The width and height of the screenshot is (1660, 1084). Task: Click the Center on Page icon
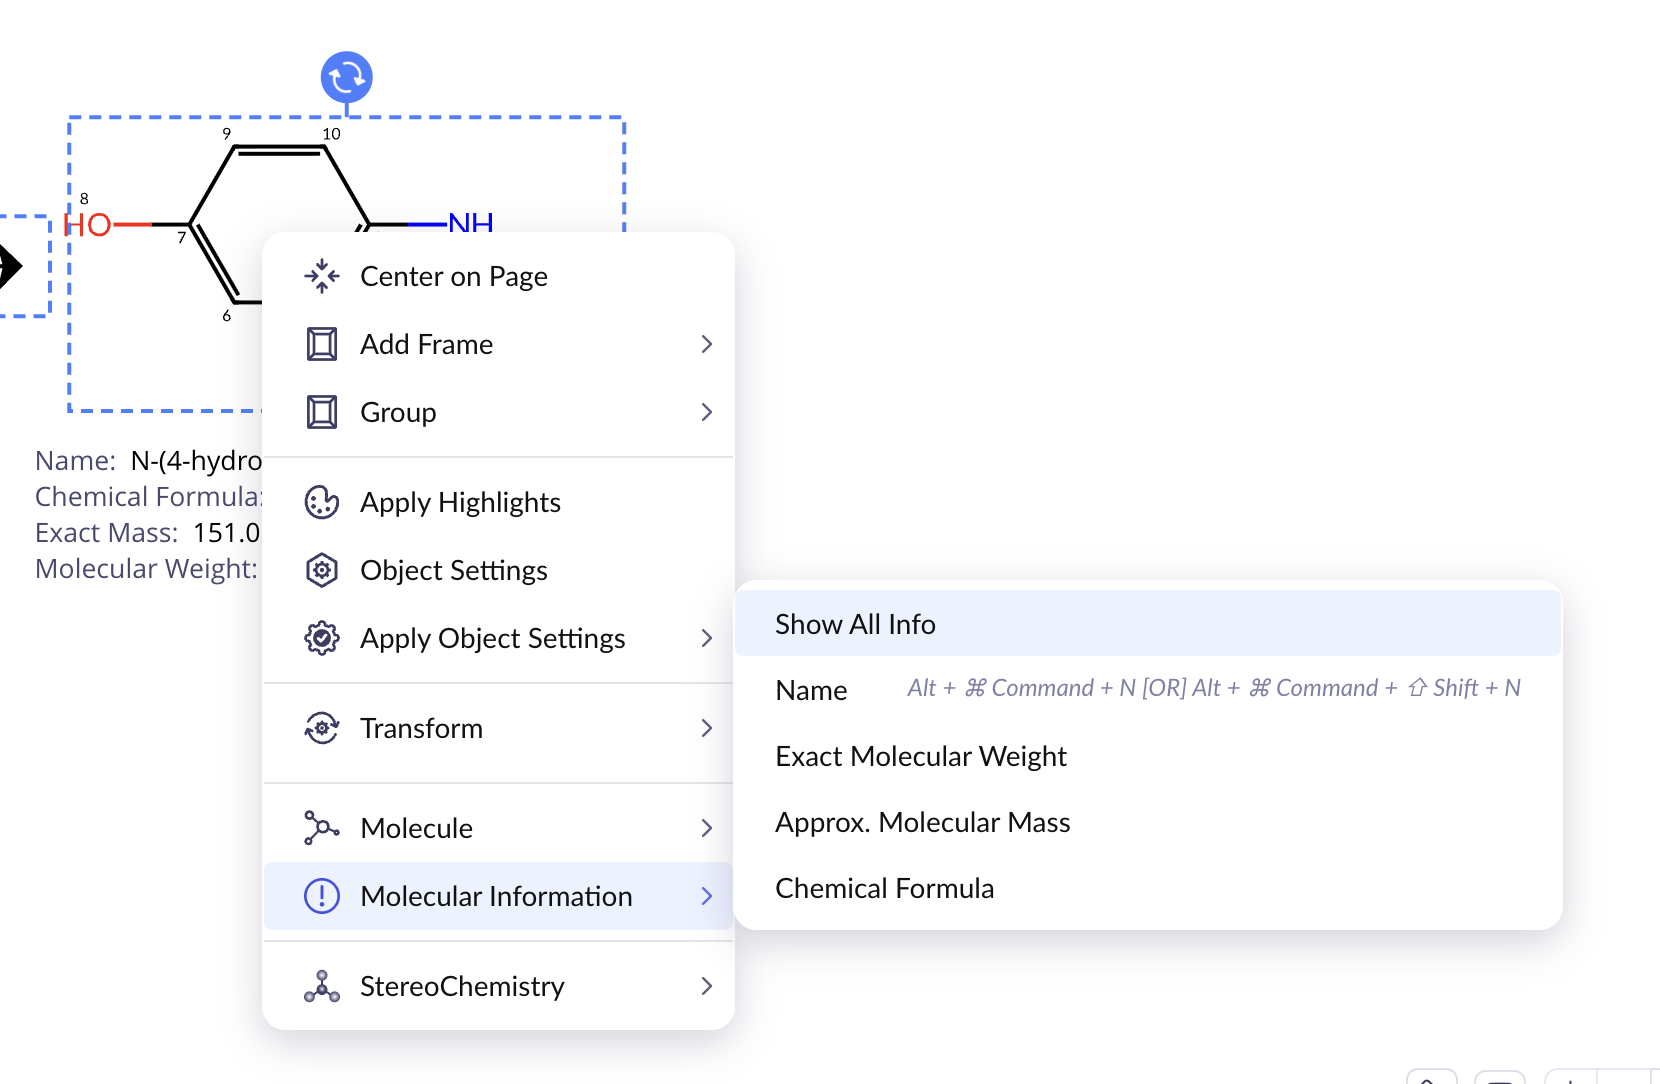click(x=321, y=276)
